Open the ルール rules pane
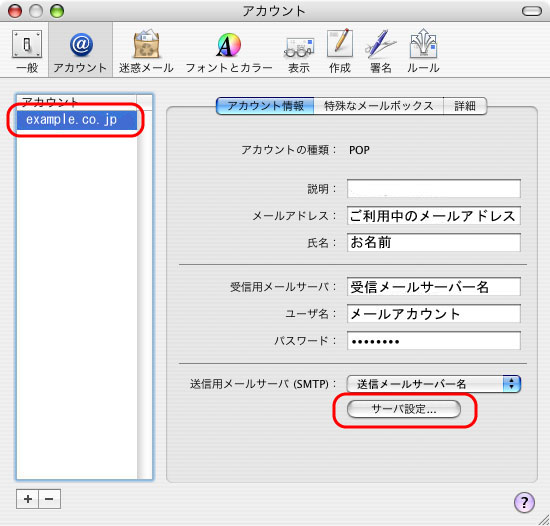The height and width of the screenshot is (526, 550). coord(423,51)
